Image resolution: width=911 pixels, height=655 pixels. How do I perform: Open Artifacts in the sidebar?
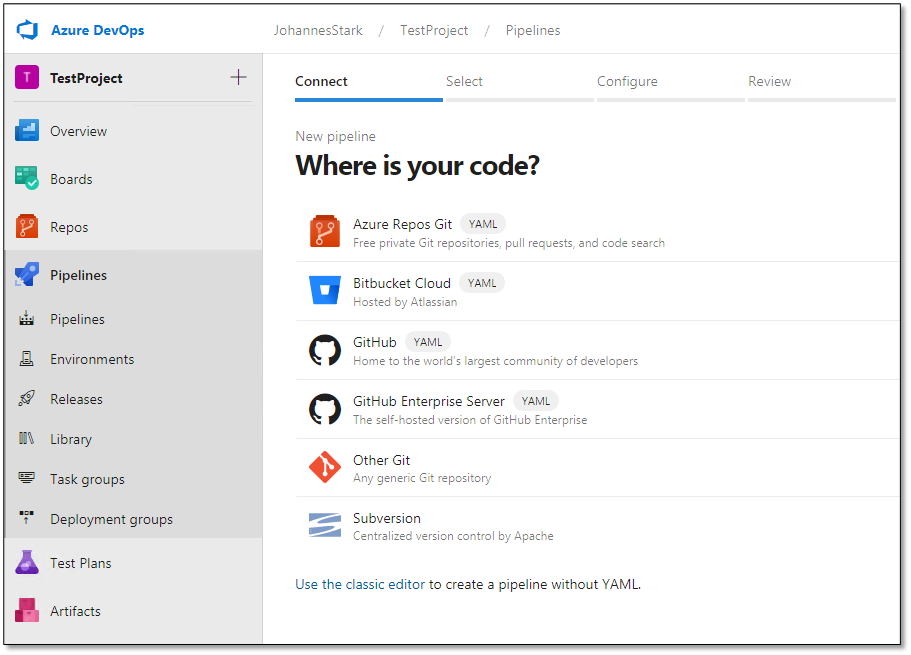click(x=133, y=610)
